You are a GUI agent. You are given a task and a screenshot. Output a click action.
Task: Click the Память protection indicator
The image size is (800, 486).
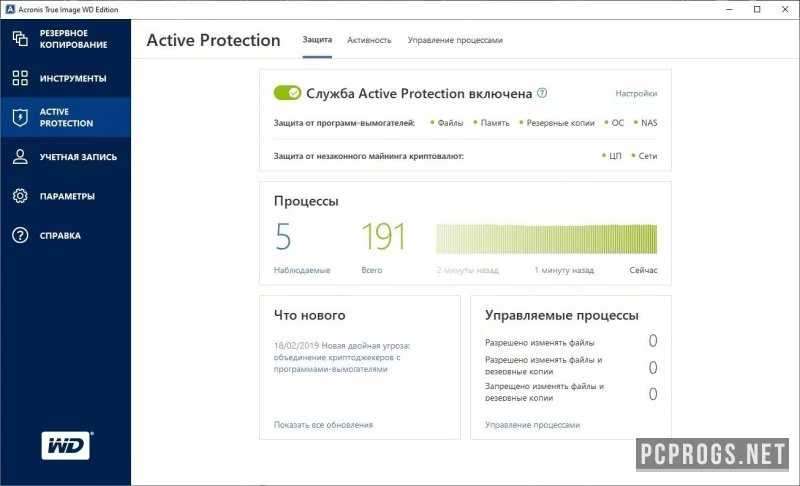491,122
